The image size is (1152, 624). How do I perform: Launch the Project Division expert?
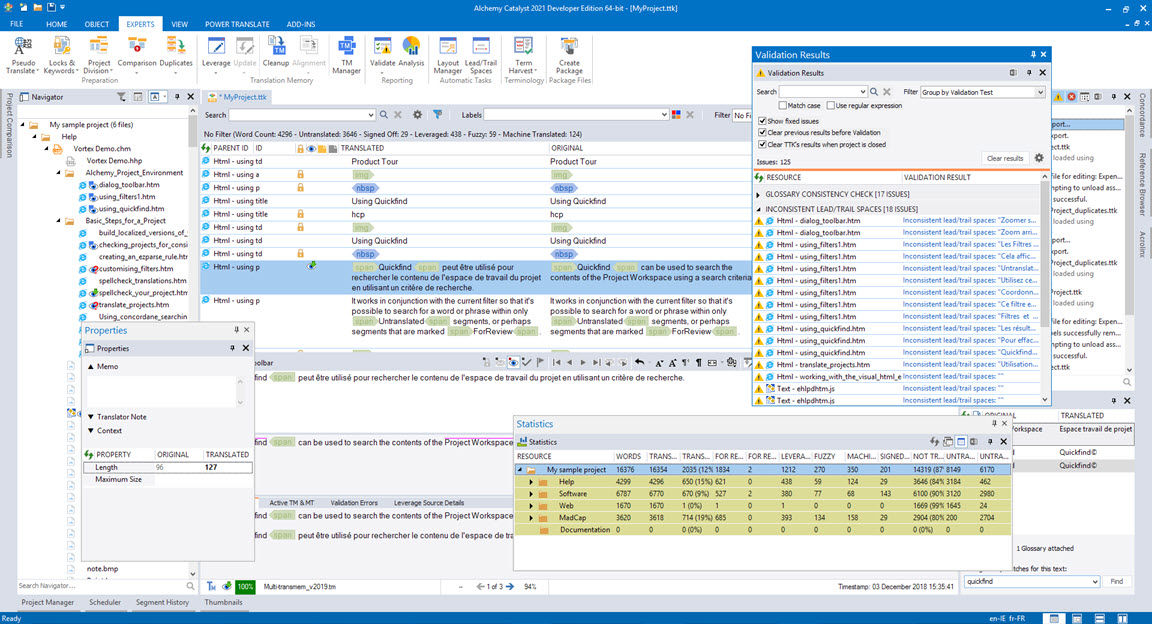(98, 54)
